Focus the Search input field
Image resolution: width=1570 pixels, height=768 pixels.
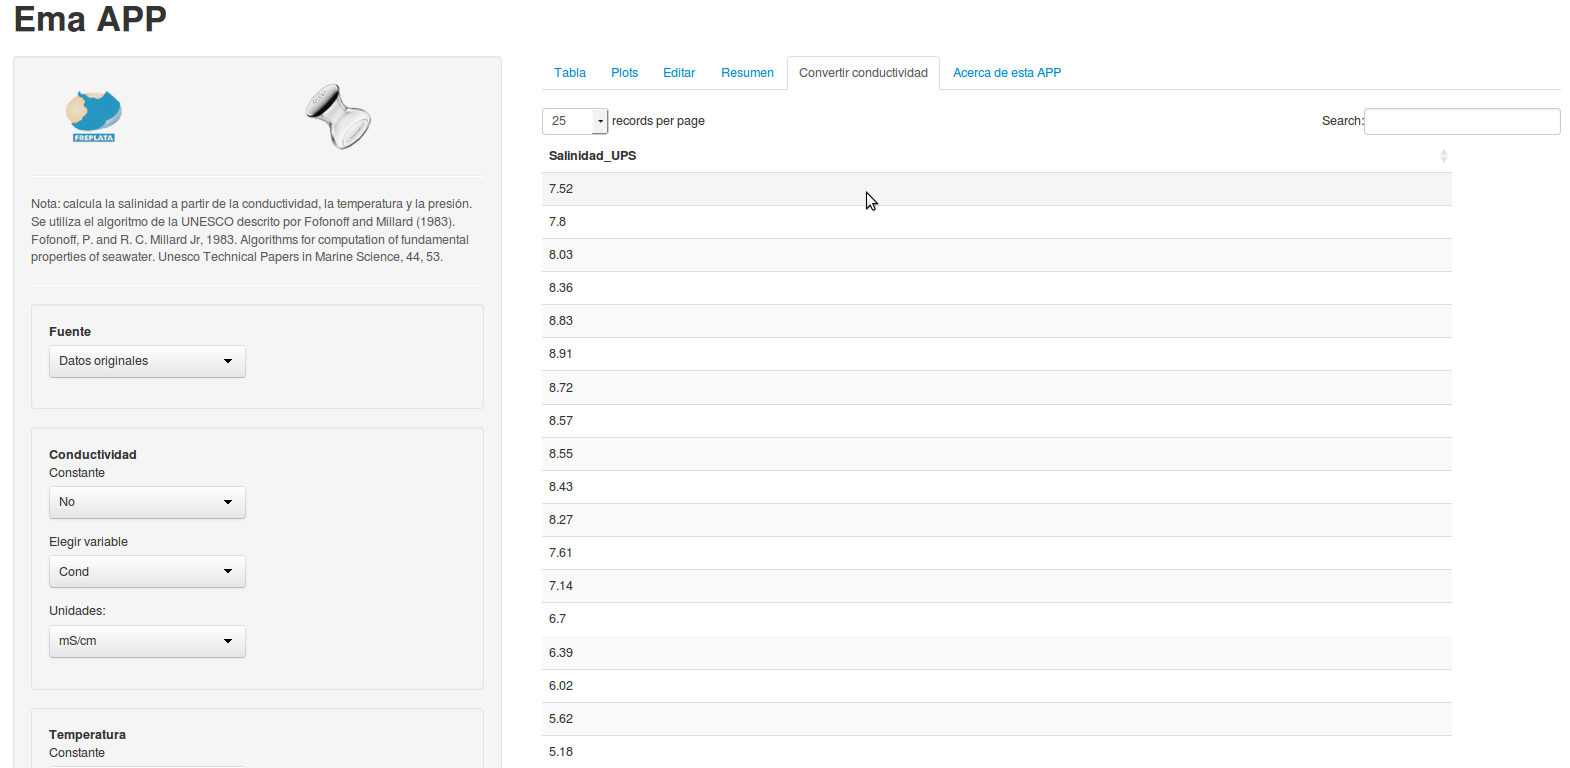[x=1462, y=121]
